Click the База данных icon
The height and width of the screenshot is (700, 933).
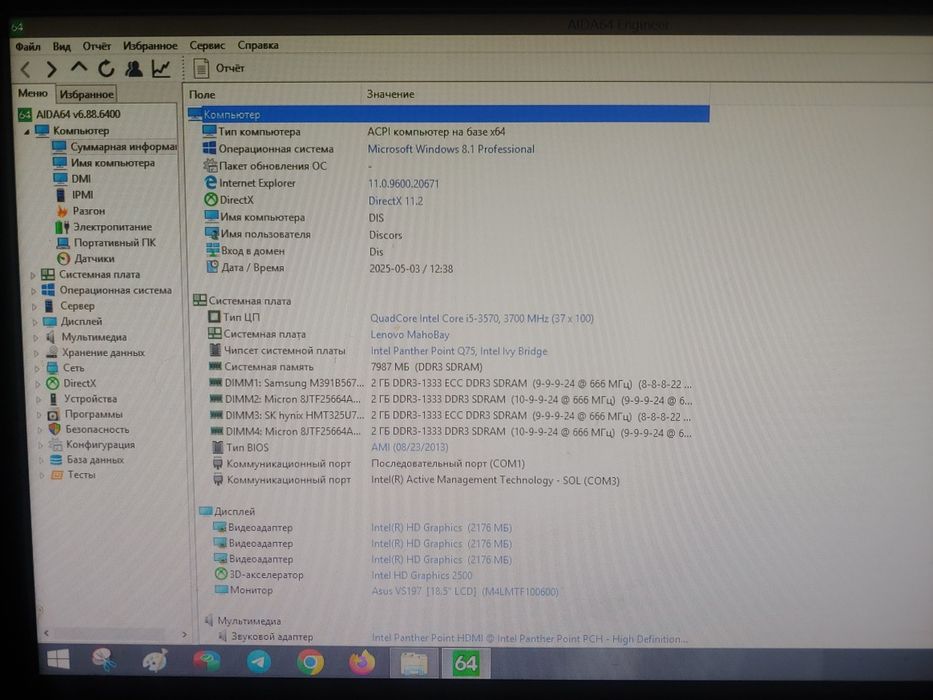(56, 460)
